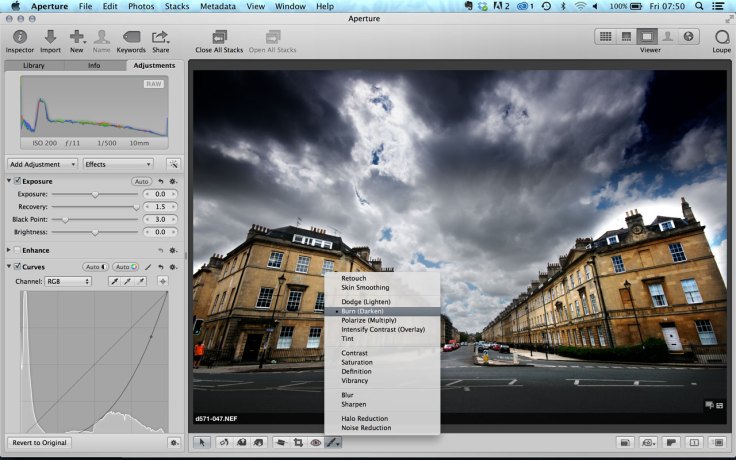Enable the Enhance adjustment checkbox
This screenshot has width=736, height=460.
tap(17, 250)
